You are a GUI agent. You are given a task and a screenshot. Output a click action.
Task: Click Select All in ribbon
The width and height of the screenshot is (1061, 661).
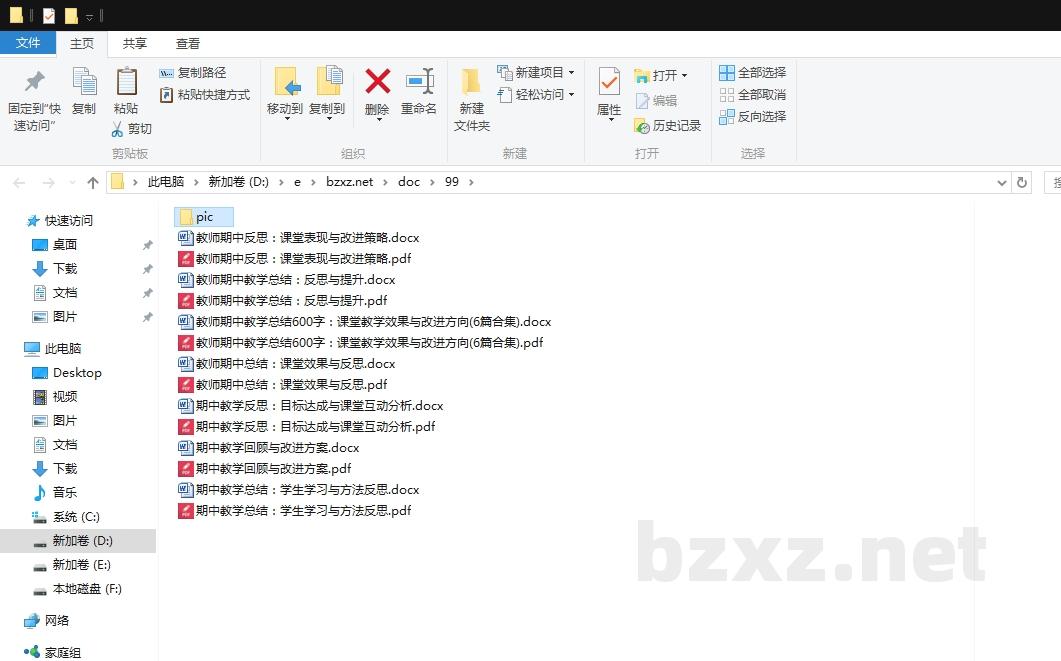pyautogui.click(x=753, y=73)
